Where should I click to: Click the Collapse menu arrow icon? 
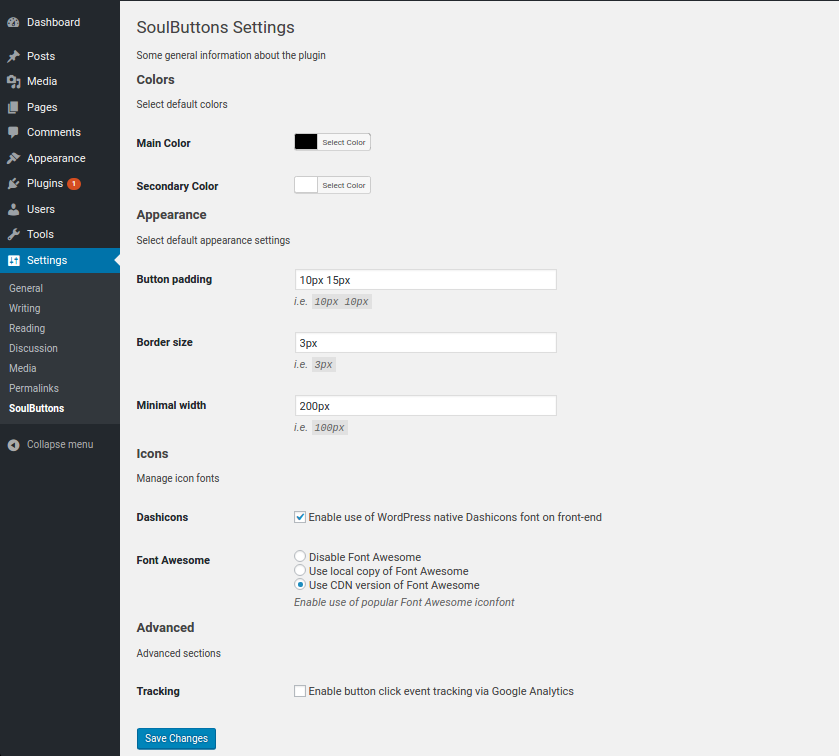(13, 445)
